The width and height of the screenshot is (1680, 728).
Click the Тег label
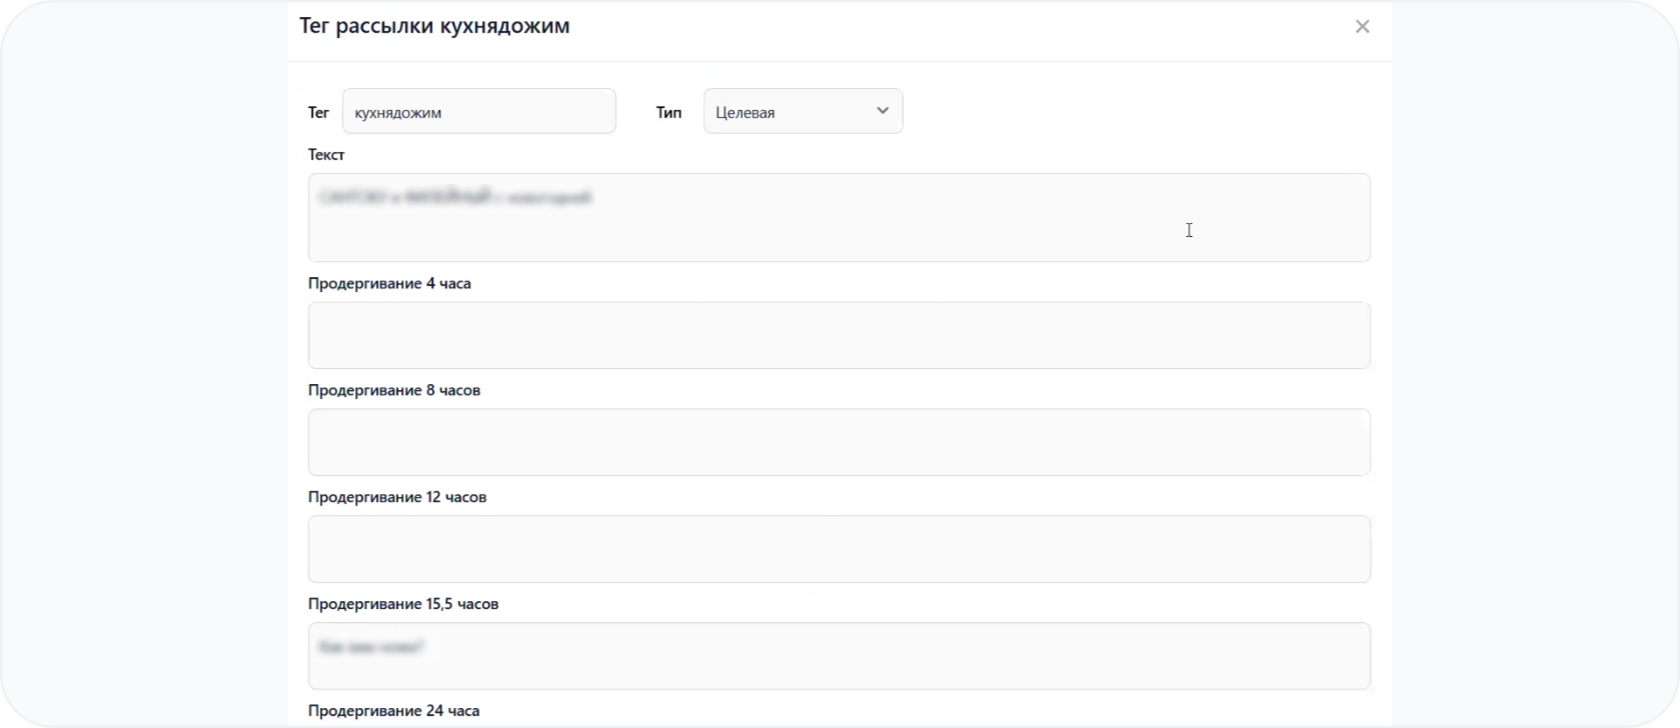coord(318,112)
